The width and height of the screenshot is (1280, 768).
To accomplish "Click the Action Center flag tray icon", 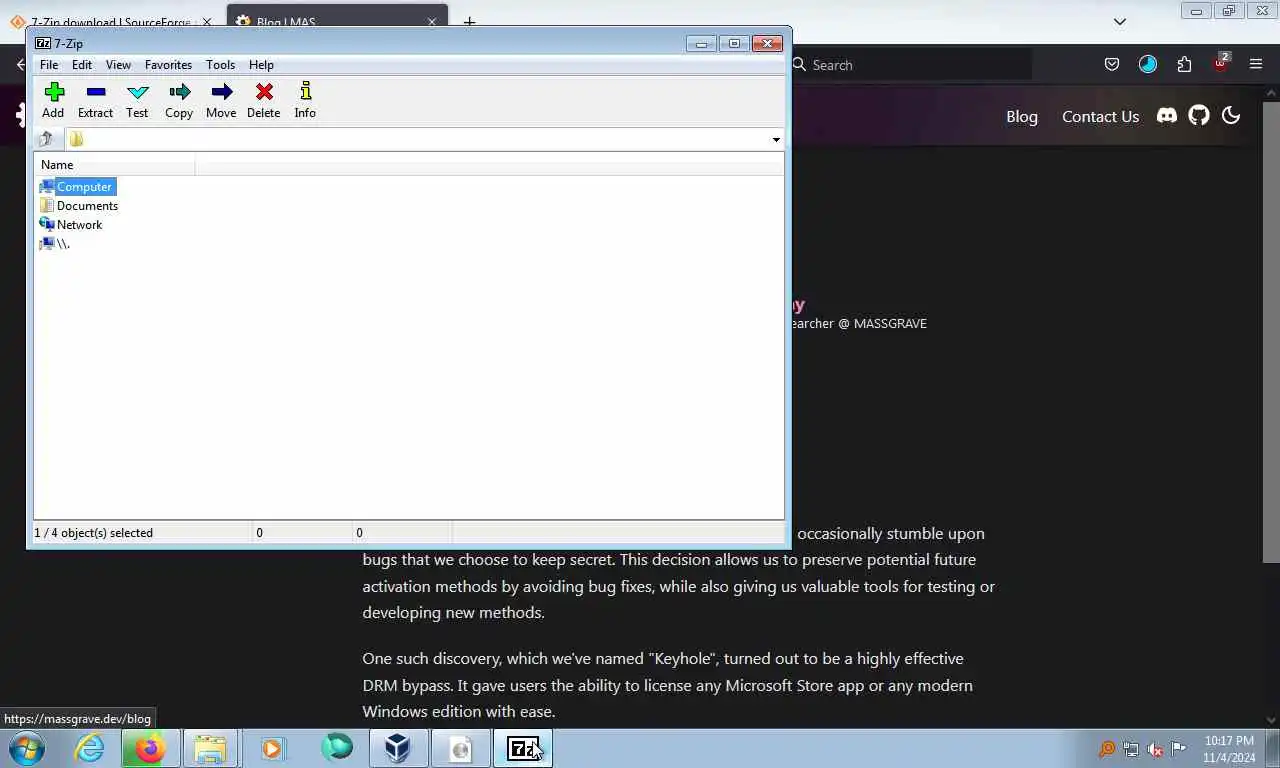I will tap(1178, 749).
